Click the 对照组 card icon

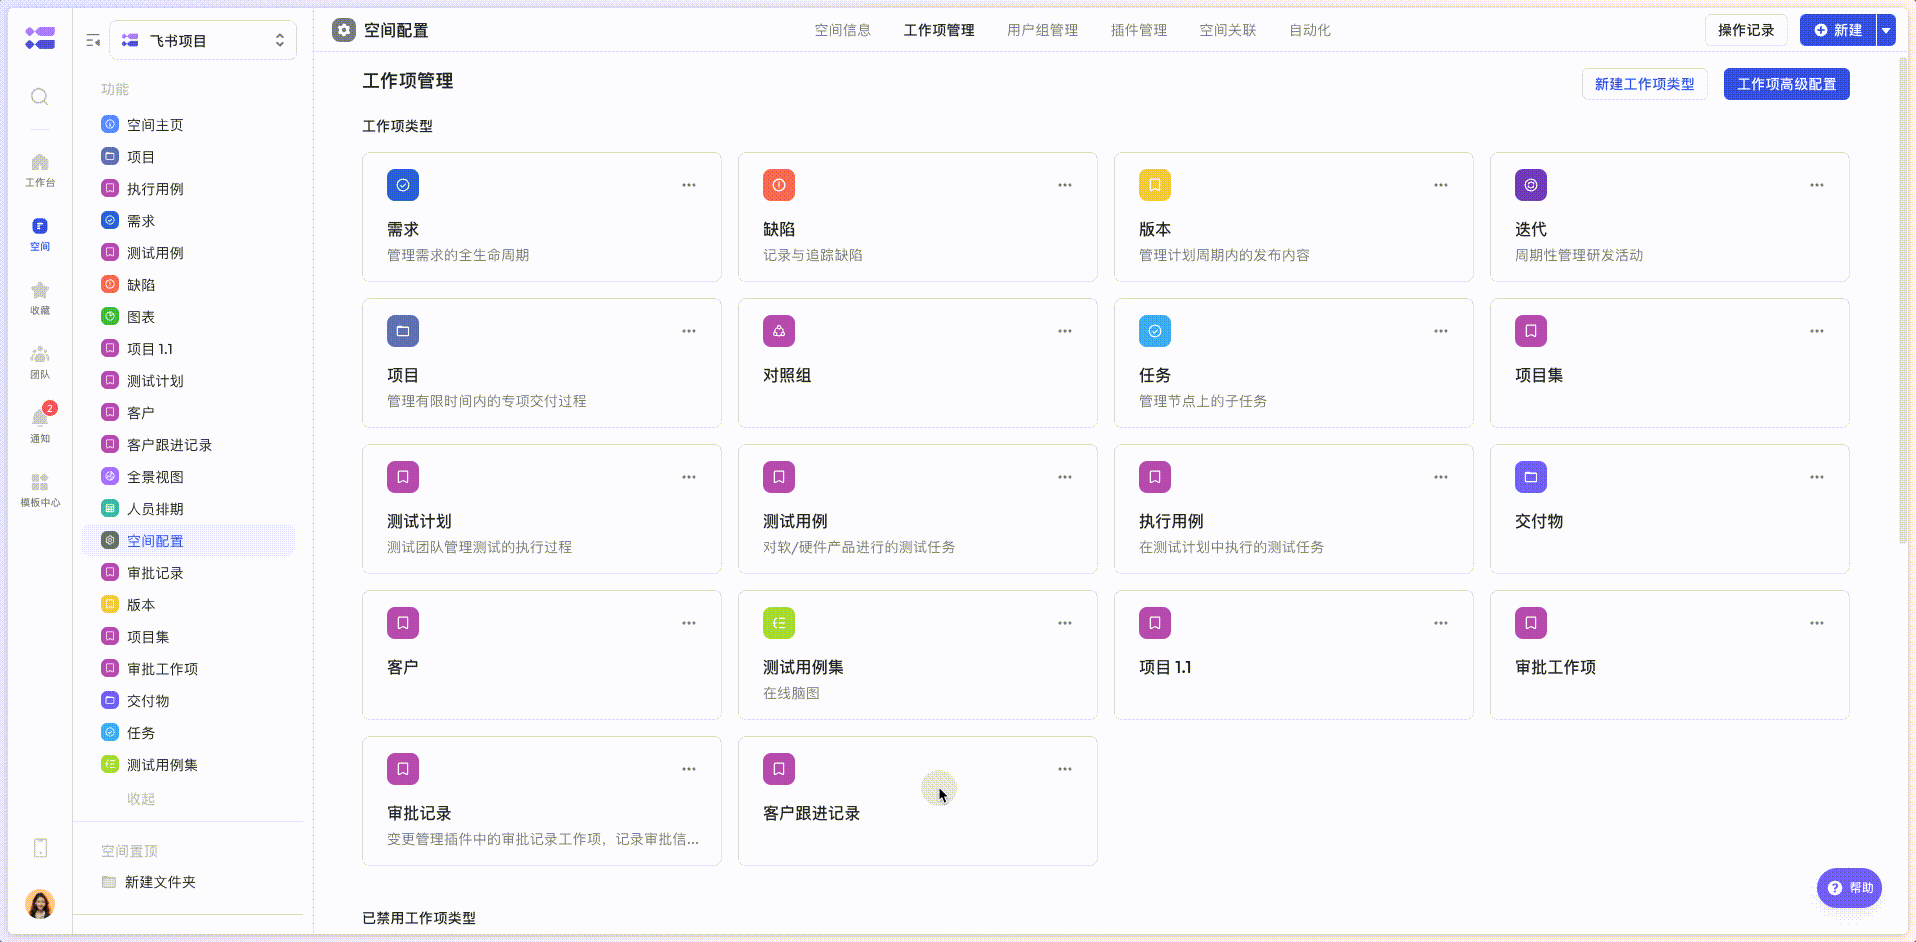(x=779, y=331)
